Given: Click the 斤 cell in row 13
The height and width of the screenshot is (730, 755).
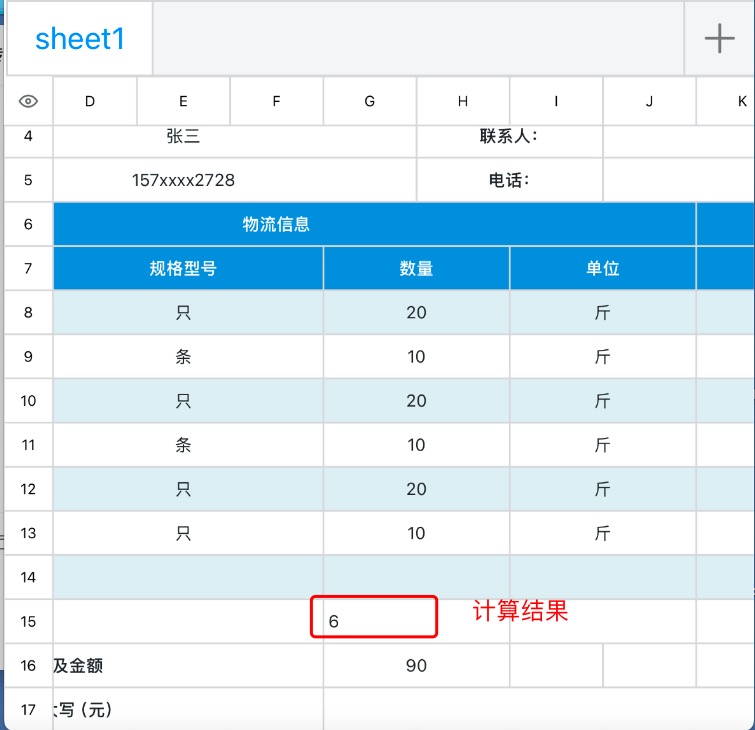Looking at the screenshot, I should click(x=603, y=533).
